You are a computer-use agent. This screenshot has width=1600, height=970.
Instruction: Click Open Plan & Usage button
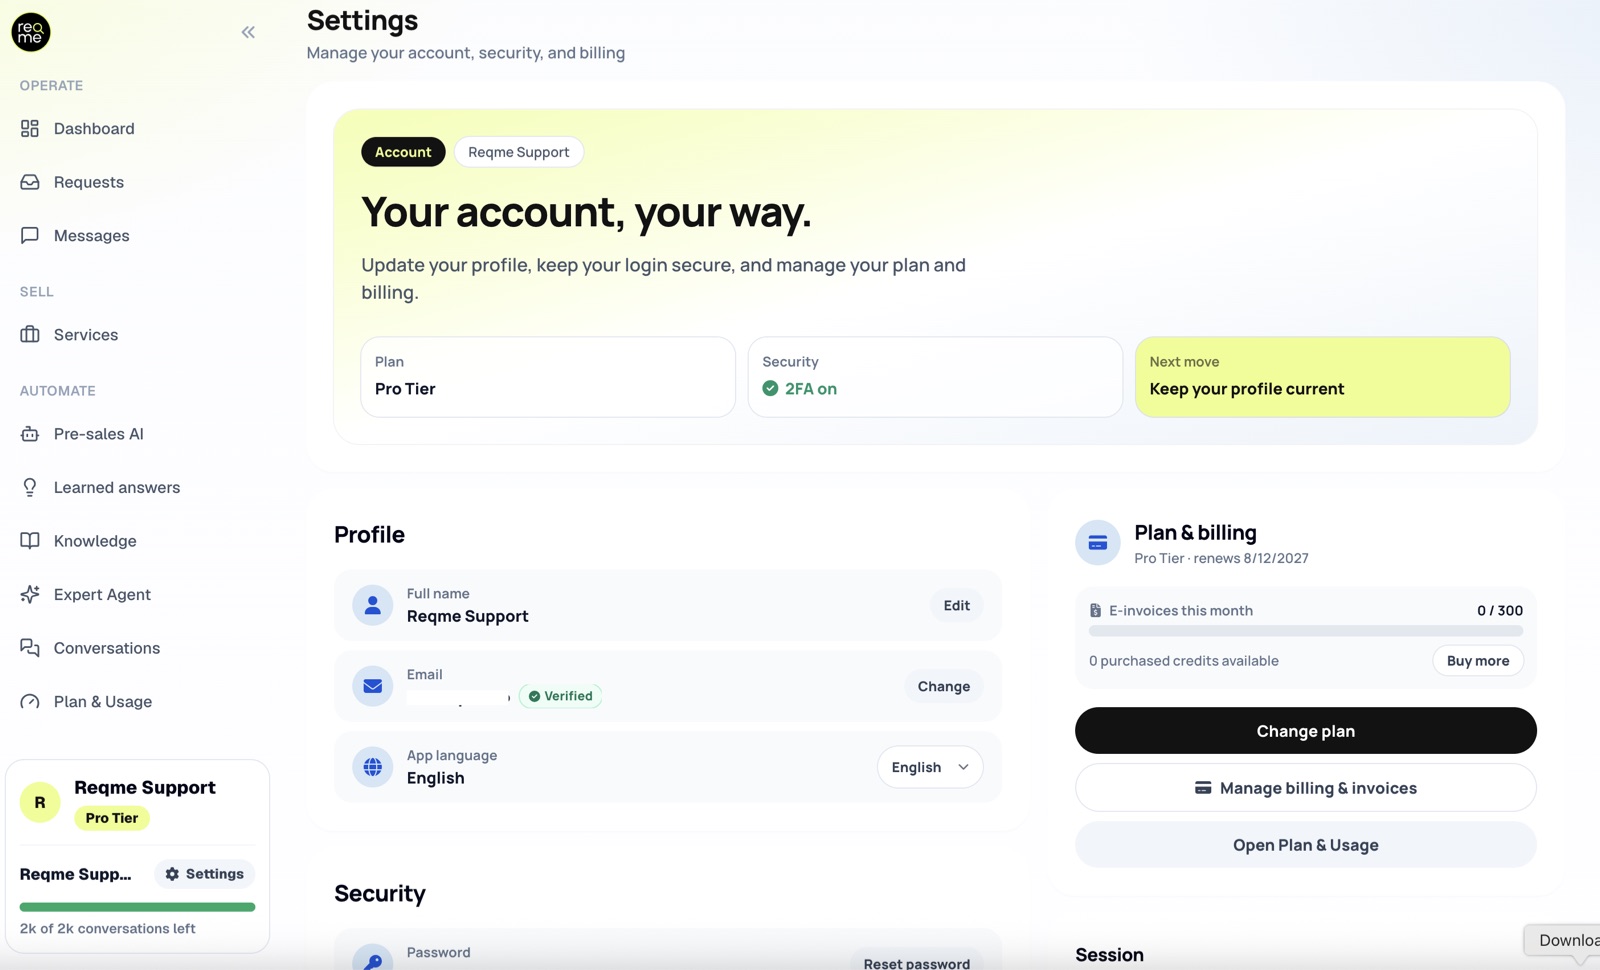pyautogui.click(x=1305, y=845)
